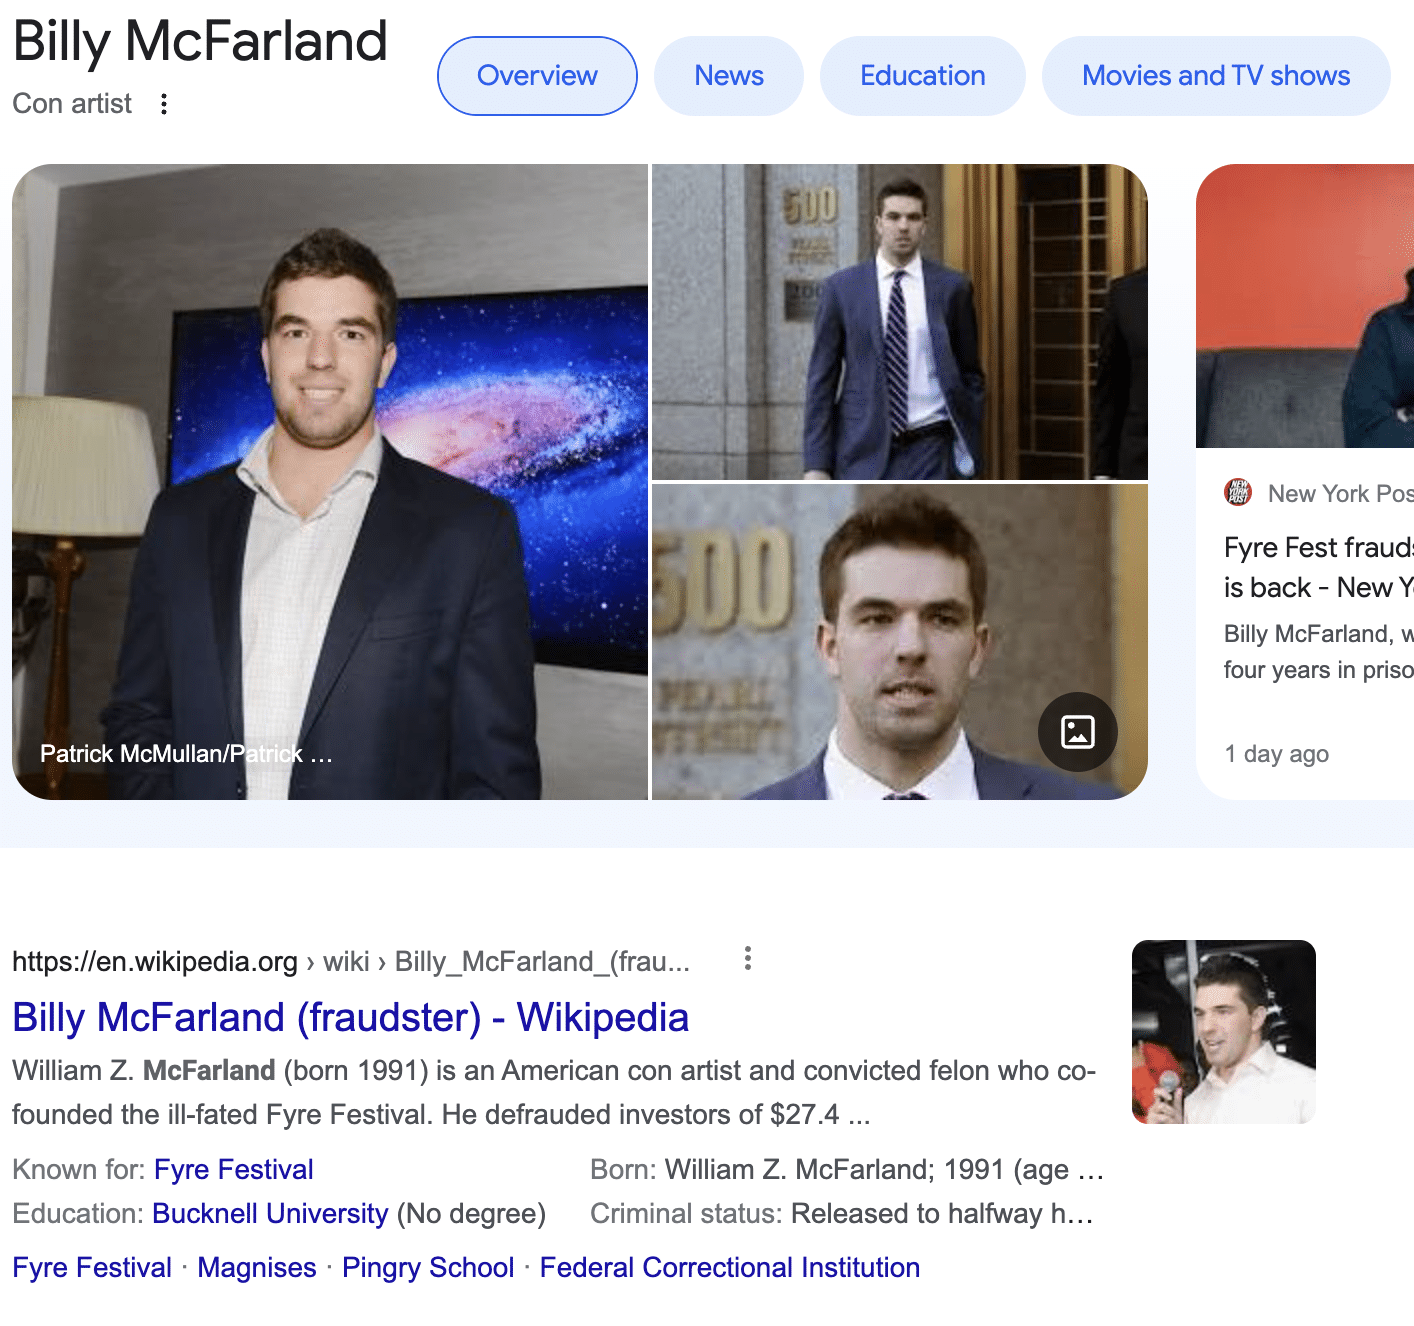Open the Bucknell University link
Viewport: 1414px width, 1326px height.
point(270,1213)
